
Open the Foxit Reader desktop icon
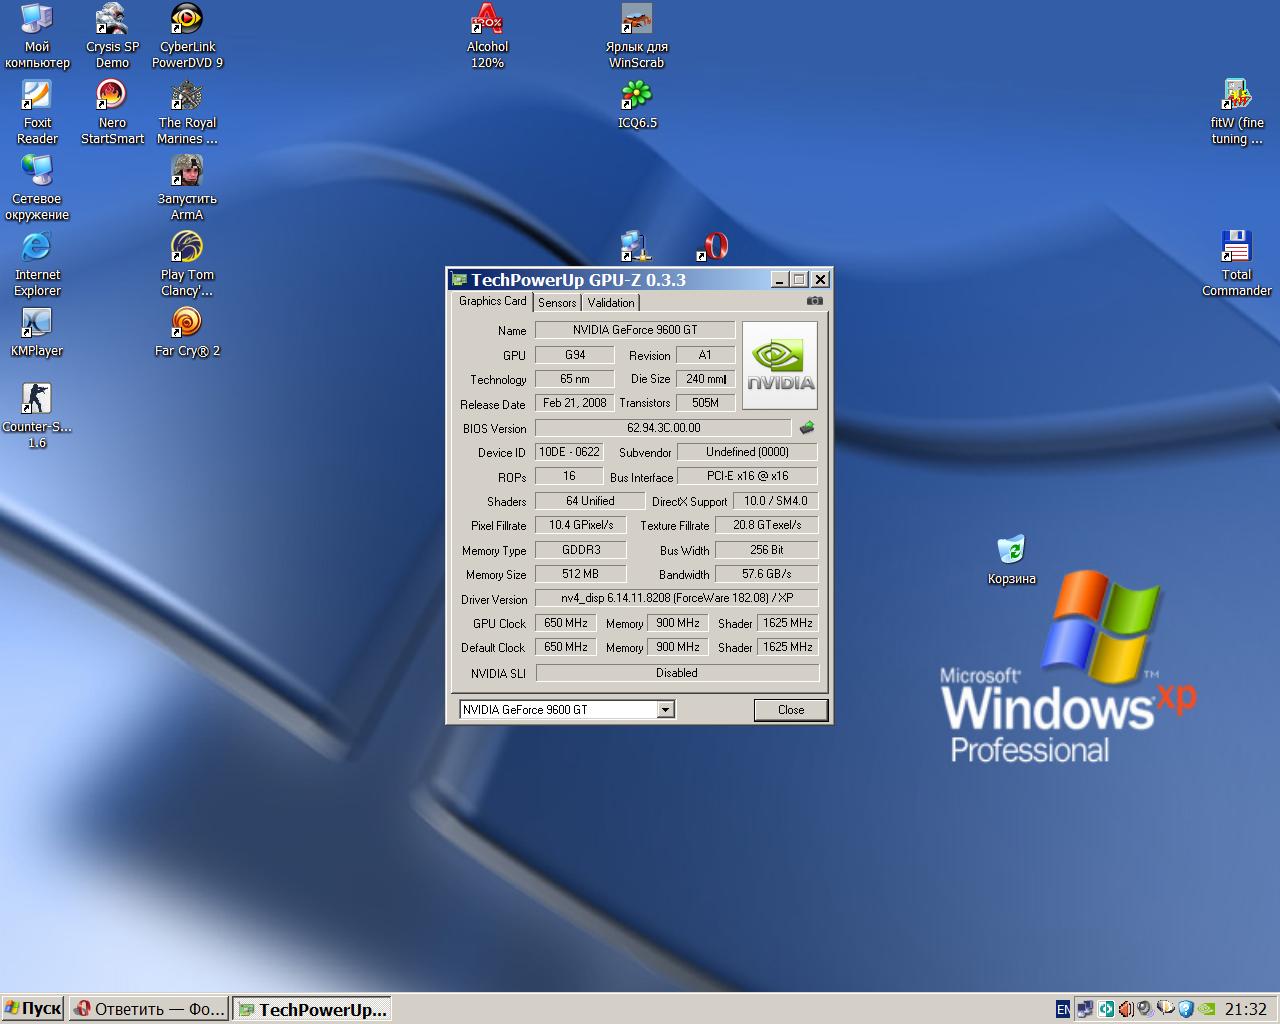pyautogui.click(x=37, y=112)
